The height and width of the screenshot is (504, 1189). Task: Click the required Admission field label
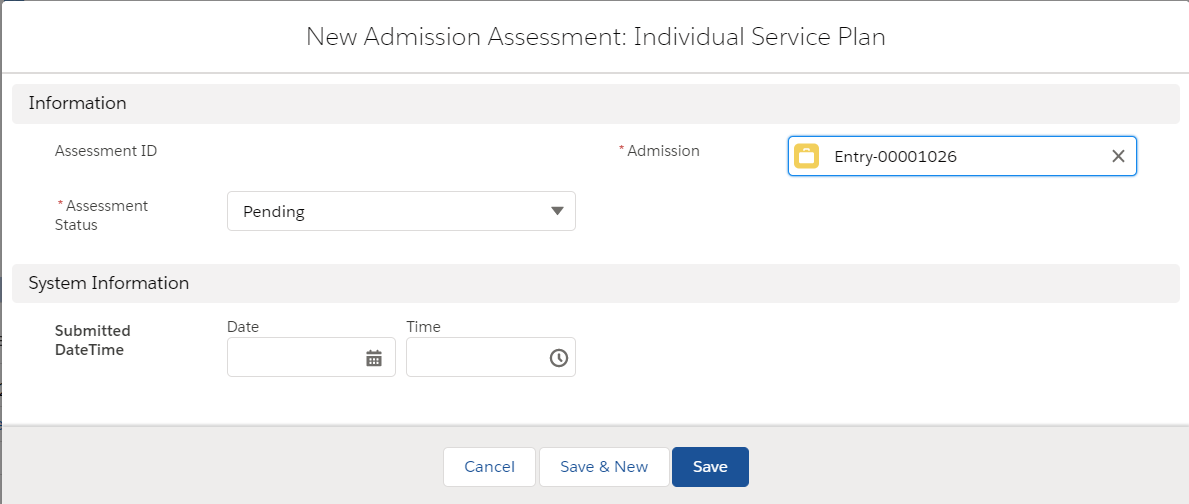tap(663, 151)
